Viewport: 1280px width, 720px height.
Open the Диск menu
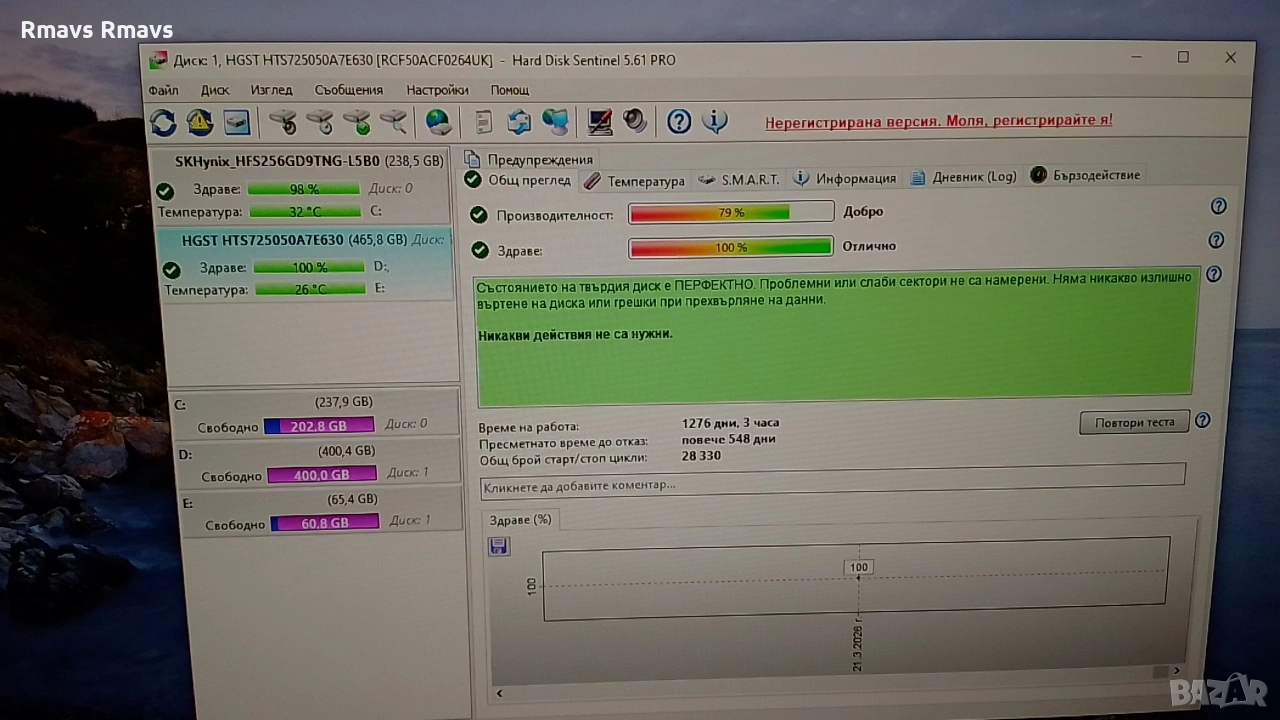pyautogui.click(x=215, y=90)
